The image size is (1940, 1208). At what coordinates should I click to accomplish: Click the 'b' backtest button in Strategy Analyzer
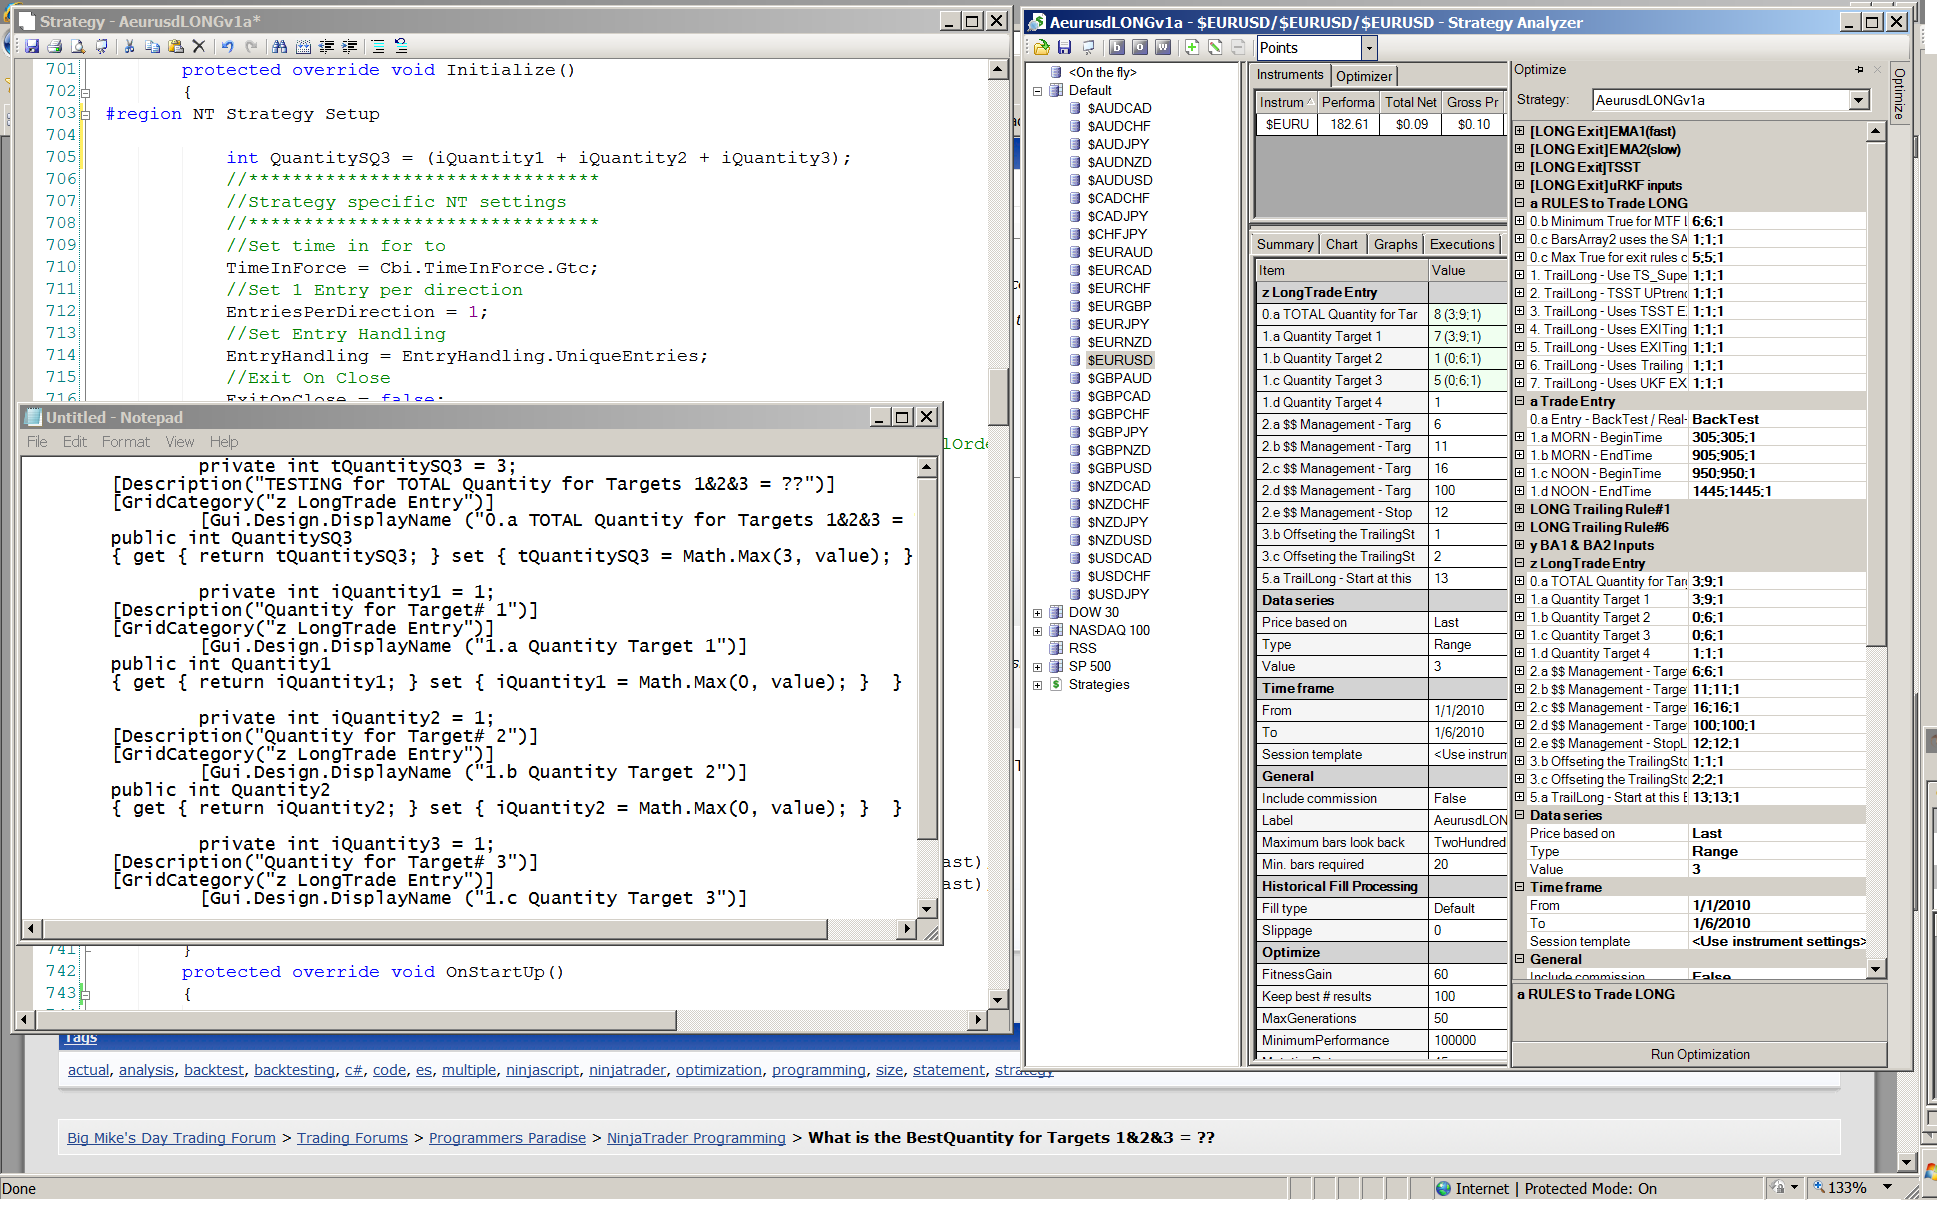pyautogui.click(x=1117, y=47)
